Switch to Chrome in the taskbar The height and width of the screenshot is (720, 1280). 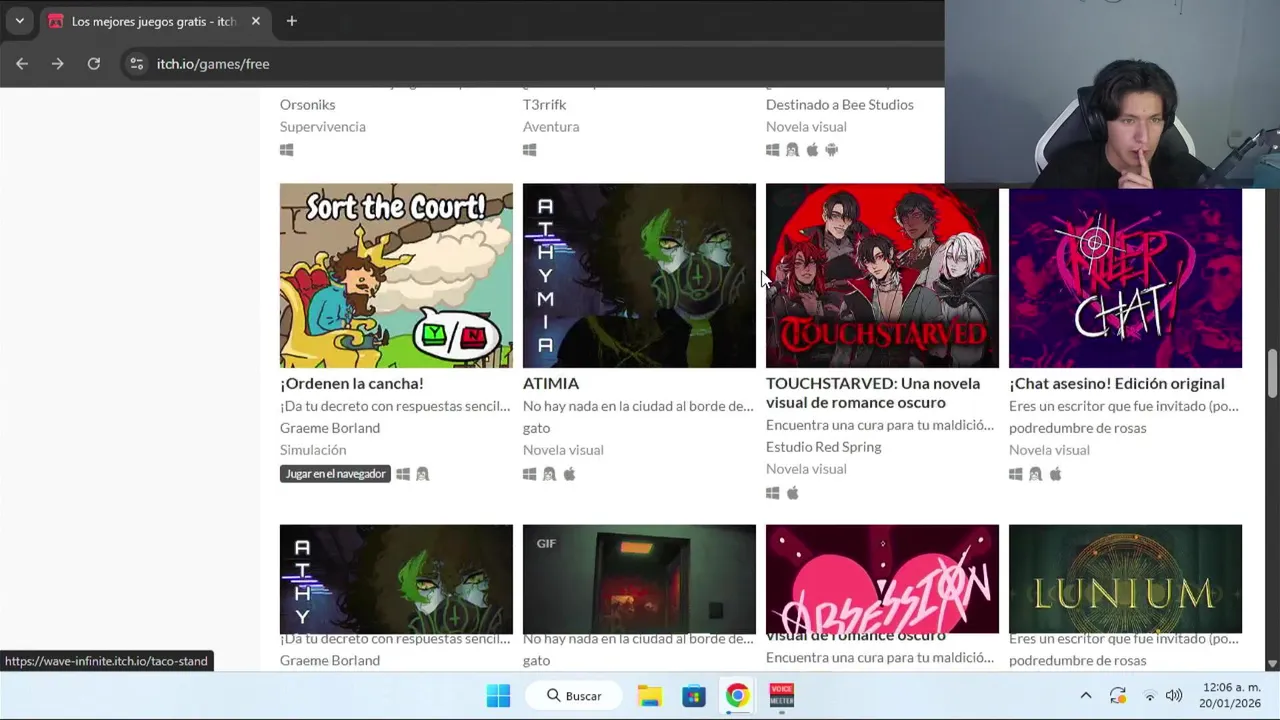(x=737, y=695)
